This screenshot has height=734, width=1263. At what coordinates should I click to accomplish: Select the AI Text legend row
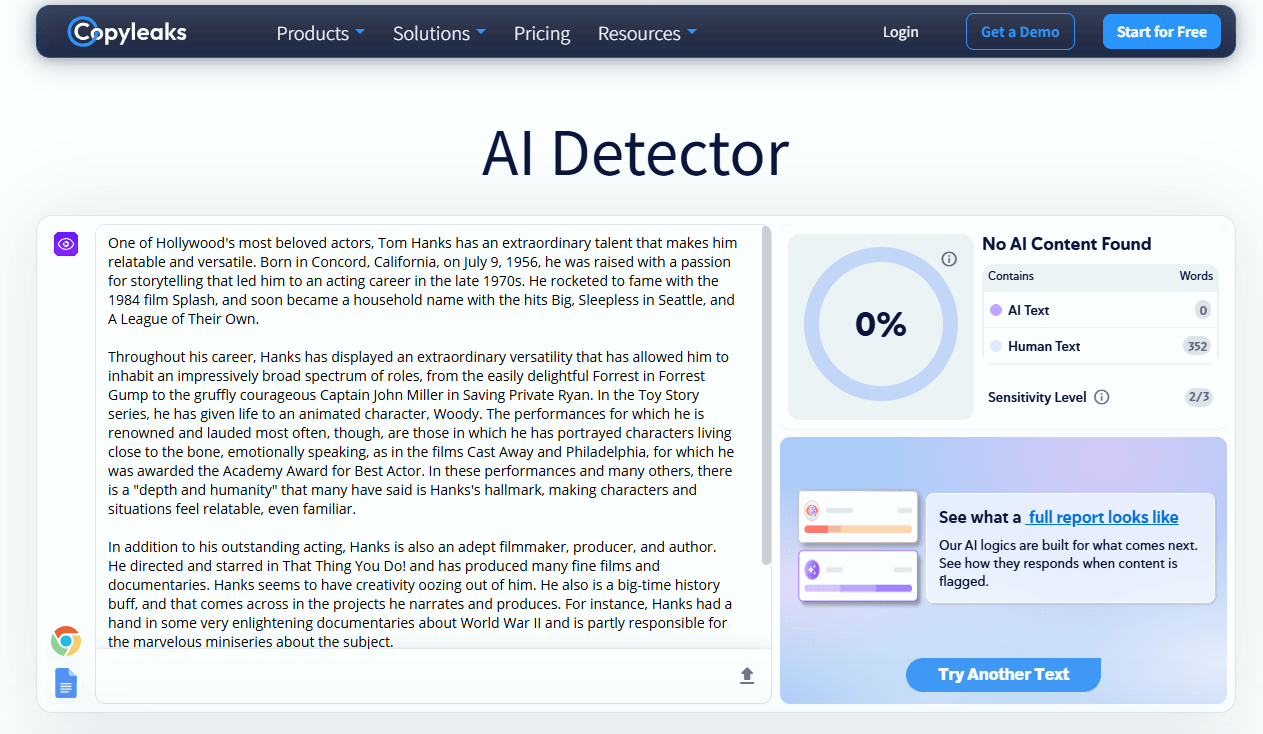click(1100, 310)
